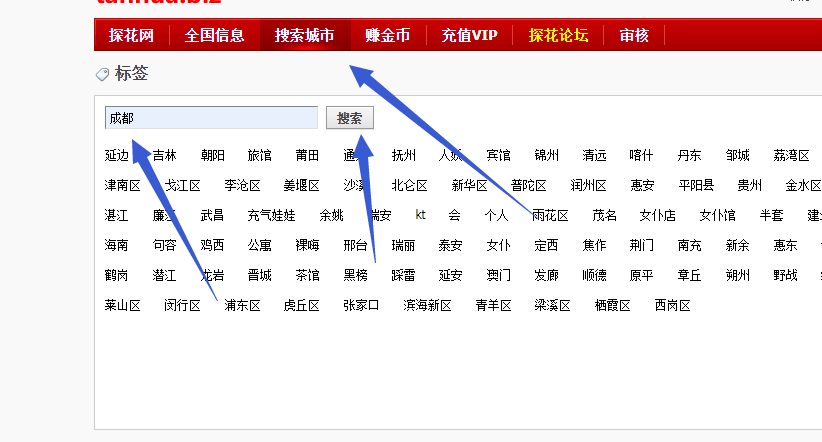The width and height of the screenshot is (822, 442).
Task: Open the 平阳县 tag link
Action: click(696, 185)
